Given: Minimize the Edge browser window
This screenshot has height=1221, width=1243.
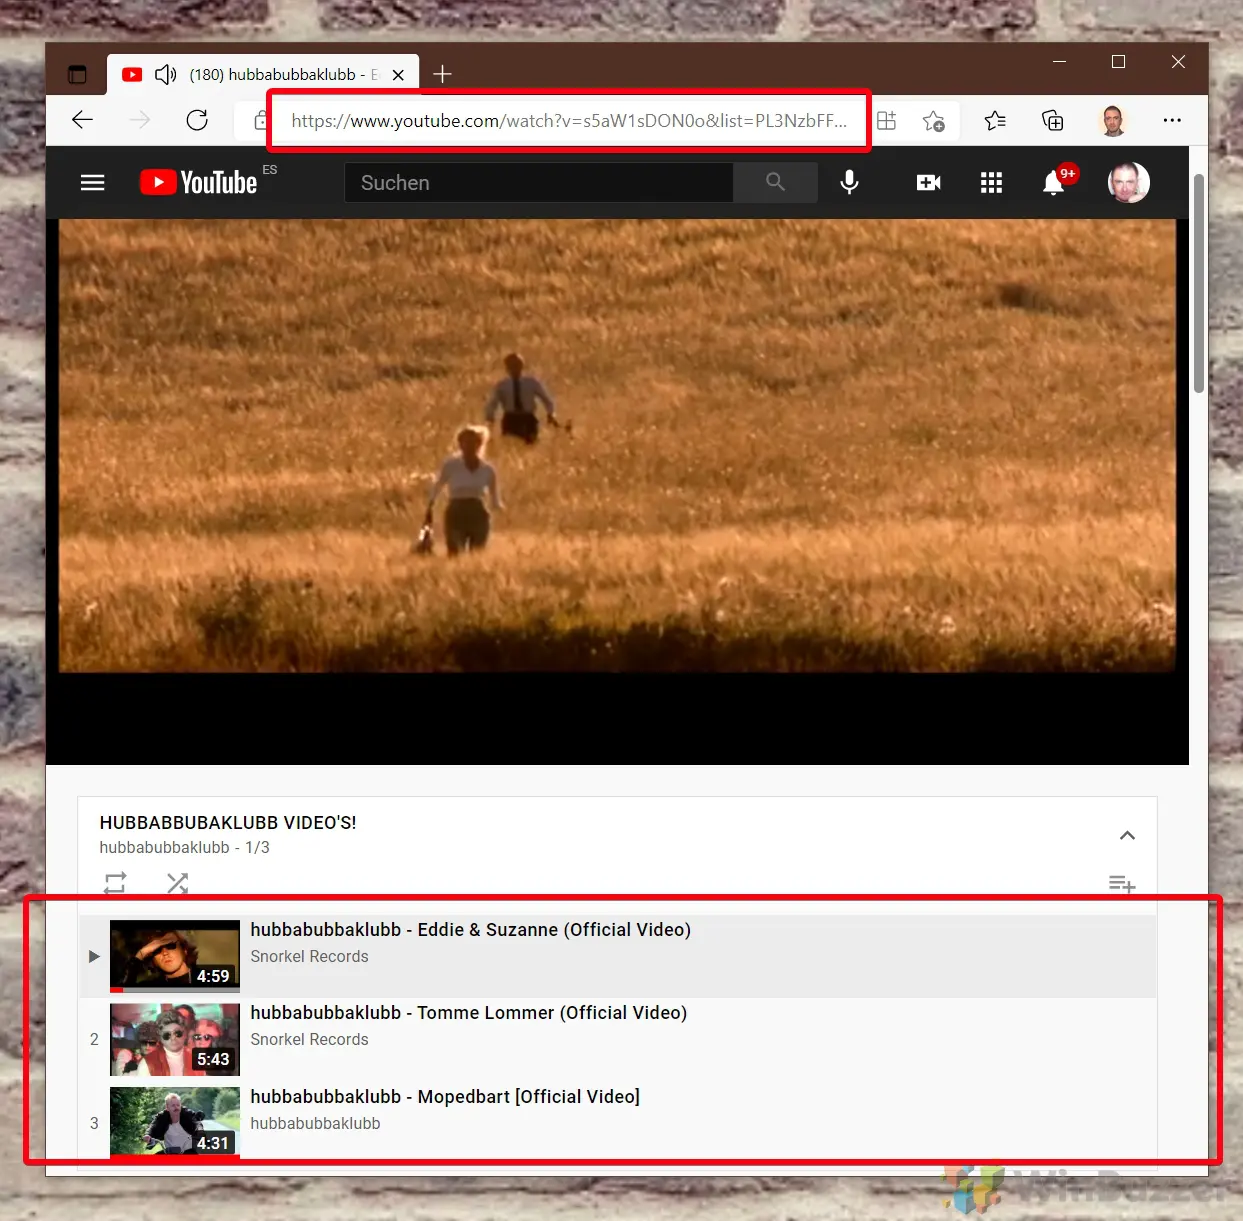Looking at the screenshot, I should click(x=1060, y=62).
